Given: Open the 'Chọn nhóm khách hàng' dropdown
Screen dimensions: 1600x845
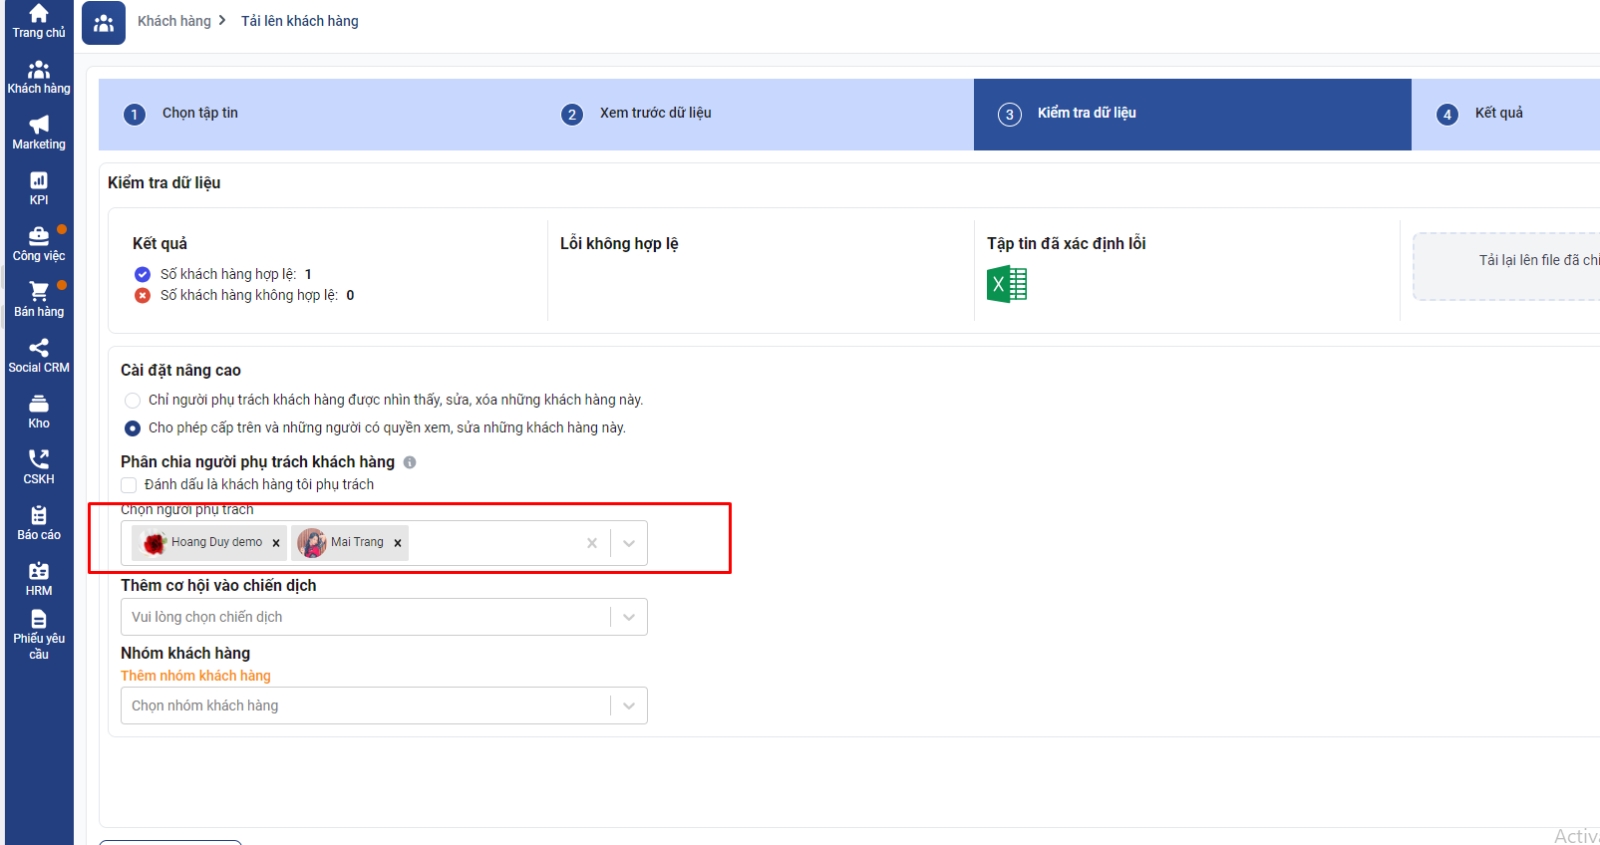Looking at the screenshot, I should pos(383,706).
